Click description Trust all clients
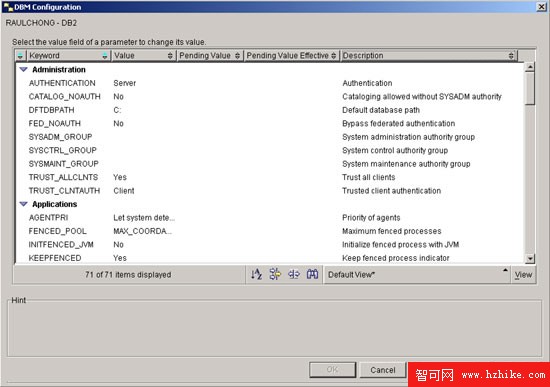Viewport: 550px width, 387px height. (x=369, y=177)
